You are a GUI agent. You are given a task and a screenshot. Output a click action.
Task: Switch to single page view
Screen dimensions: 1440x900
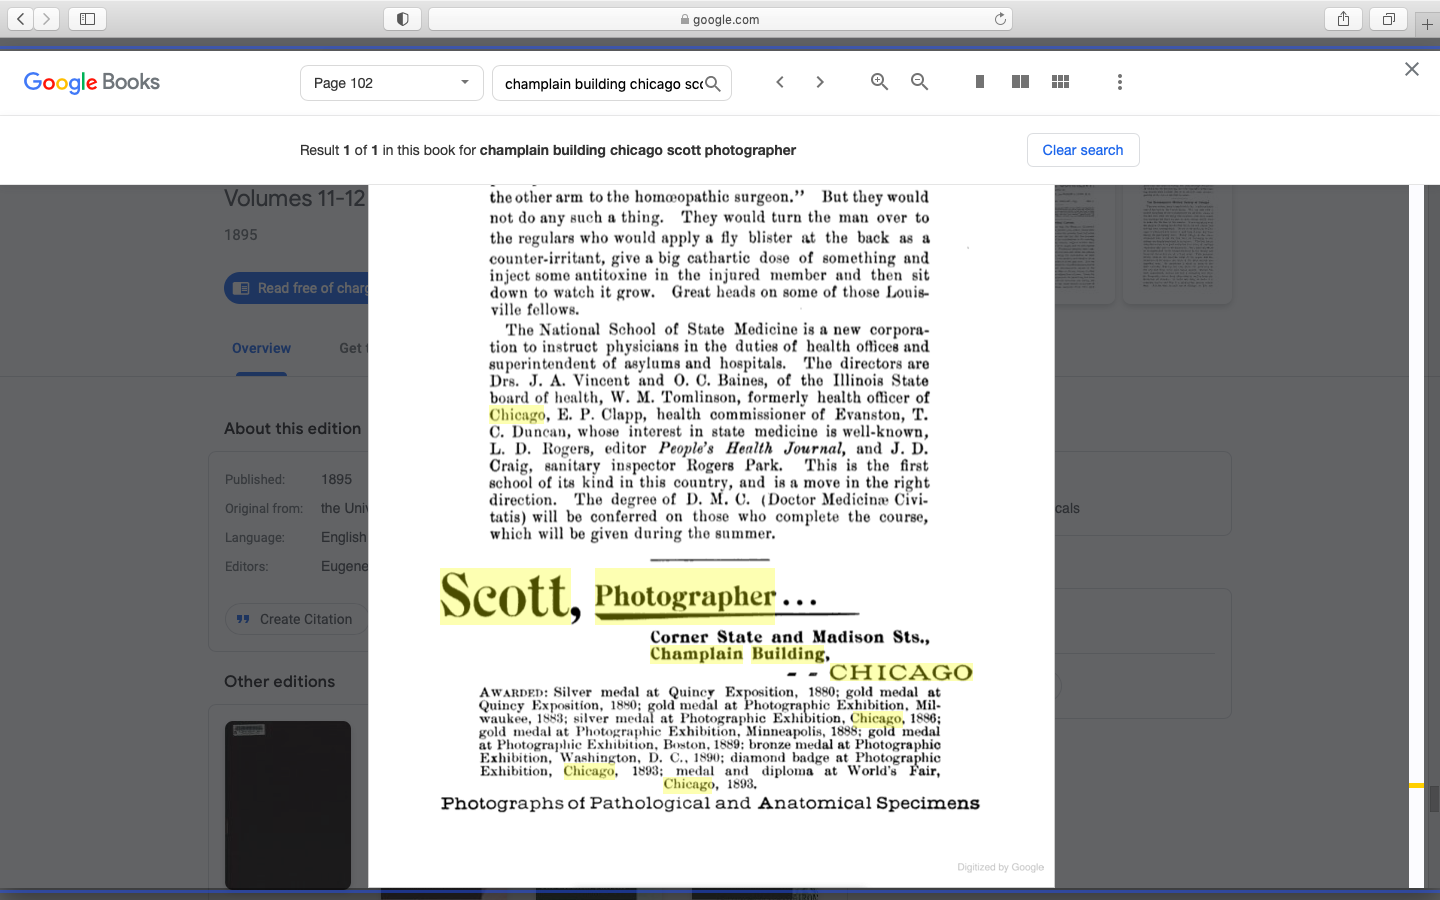[x=980, y=82]
